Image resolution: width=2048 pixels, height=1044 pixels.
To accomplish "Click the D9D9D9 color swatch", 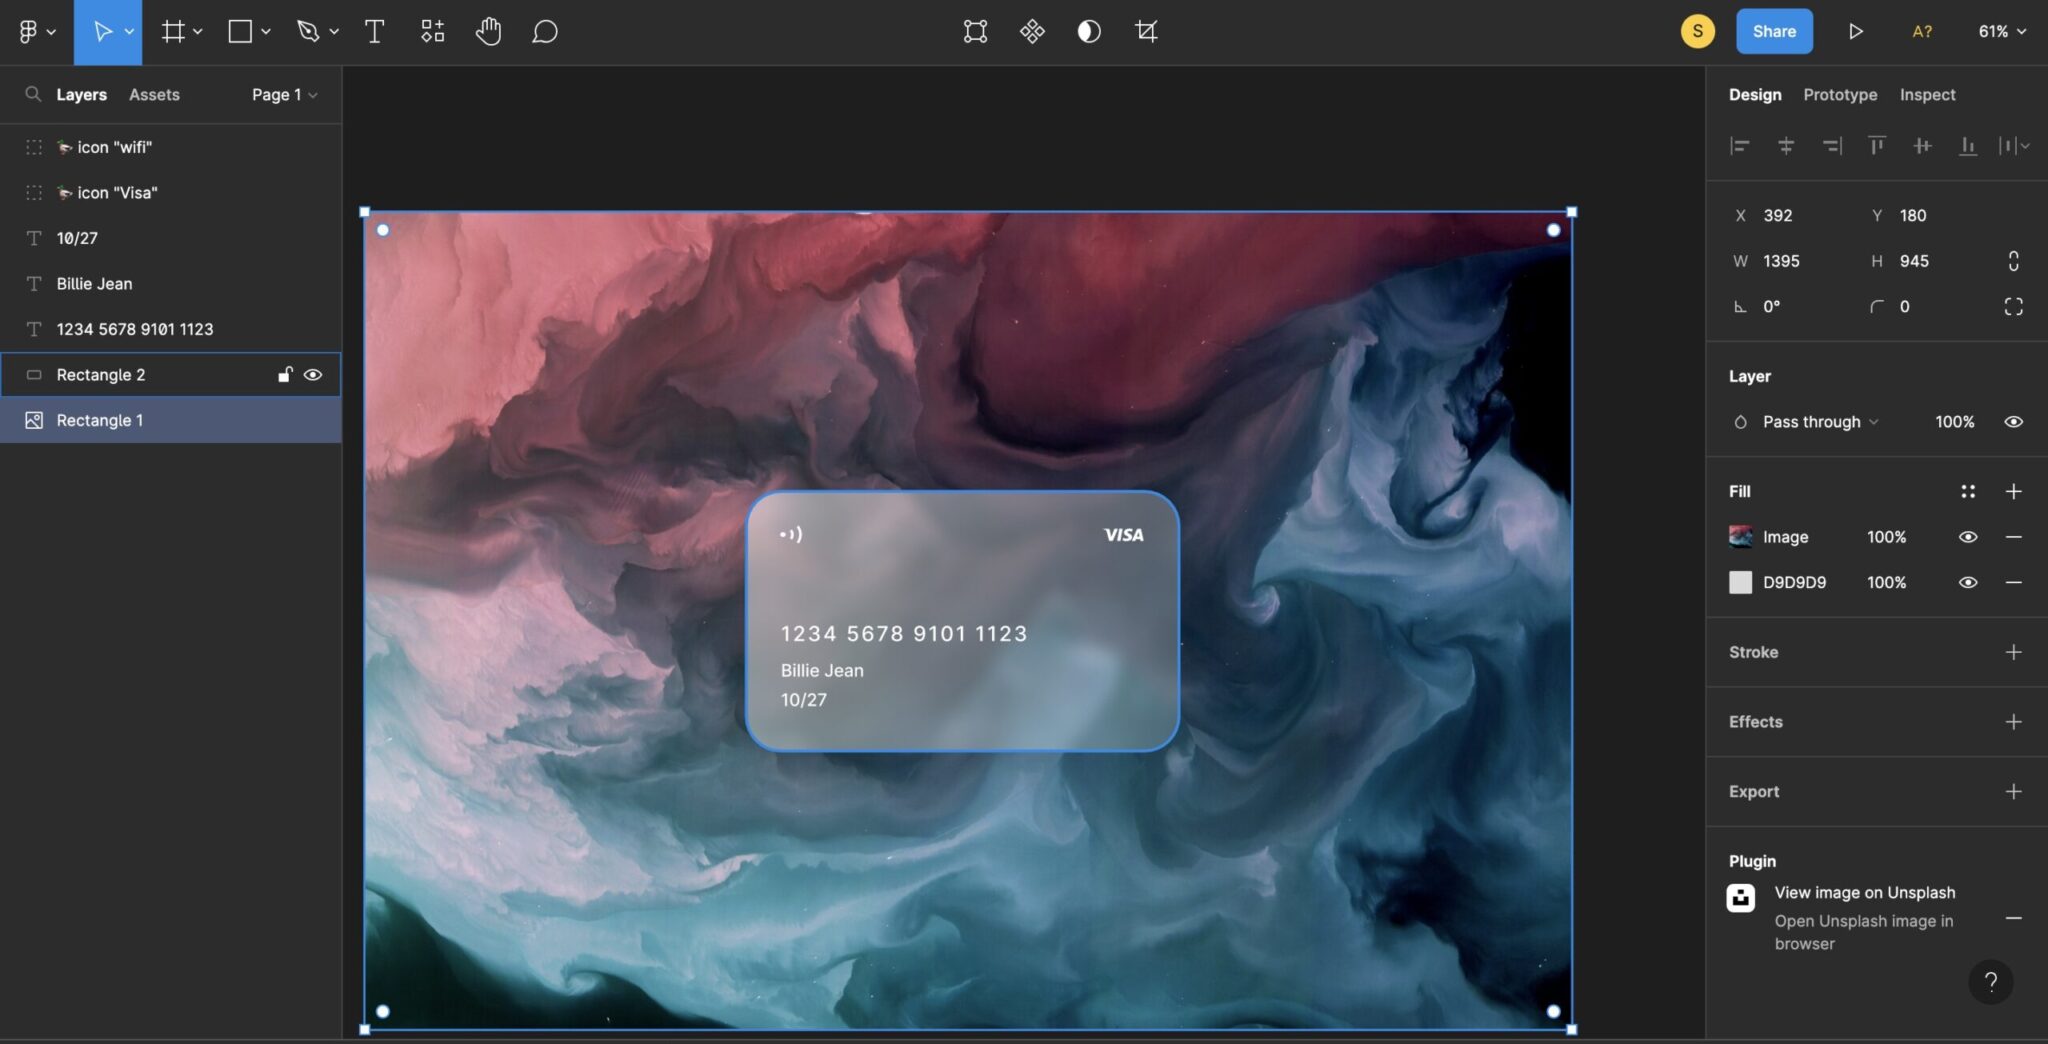I will 1740,582.
